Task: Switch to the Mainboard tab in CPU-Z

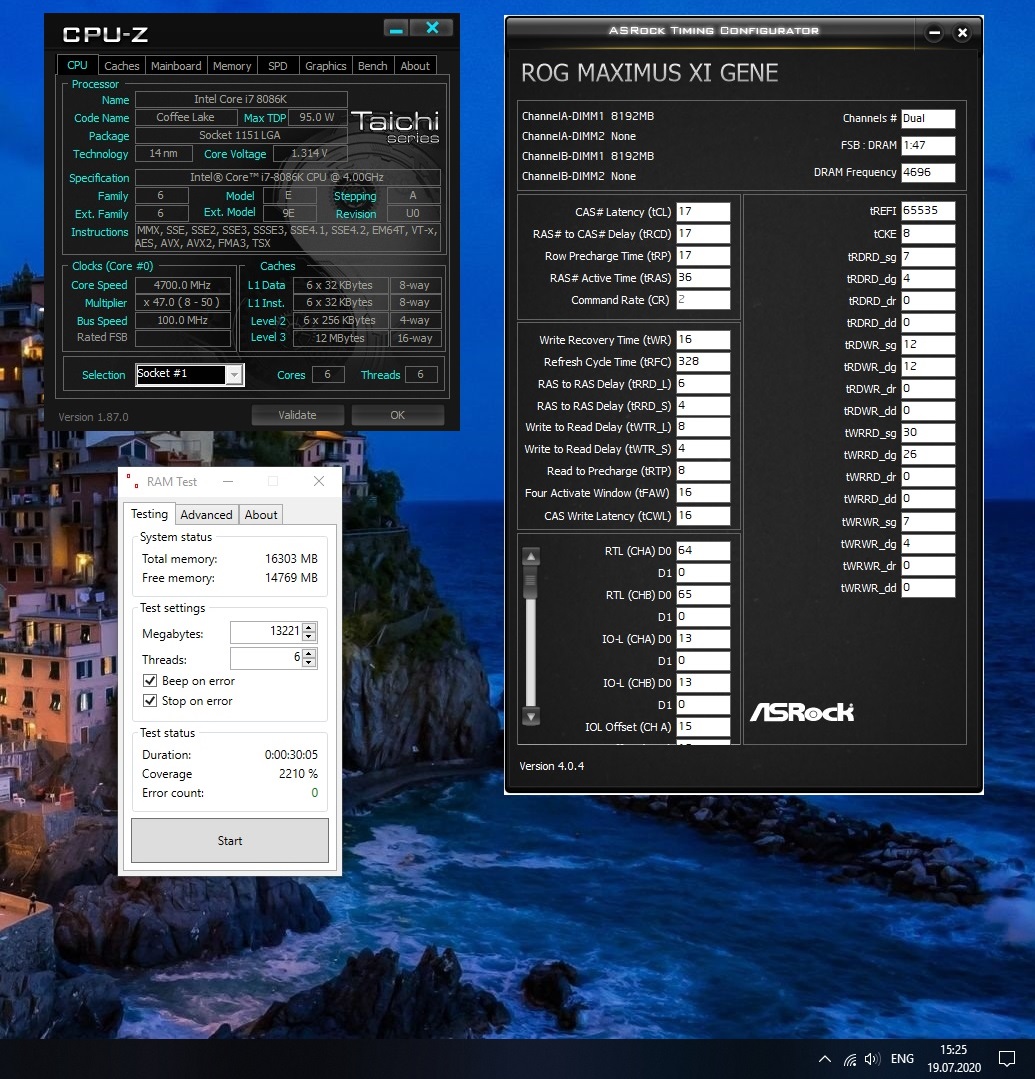Action: pyautogui.click(x=176, y=66)
